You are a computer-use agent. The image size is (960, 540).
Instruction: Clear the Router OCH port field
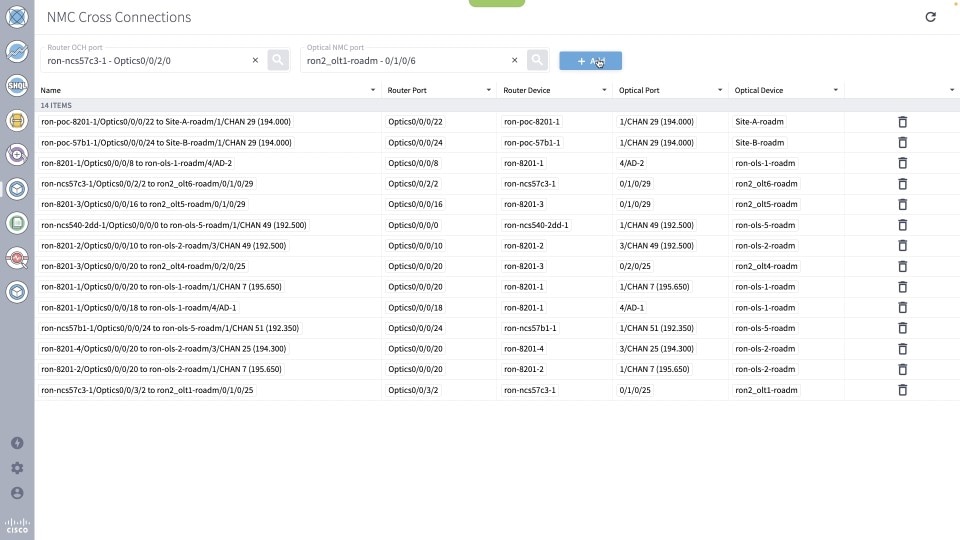(x=255, y=60)
